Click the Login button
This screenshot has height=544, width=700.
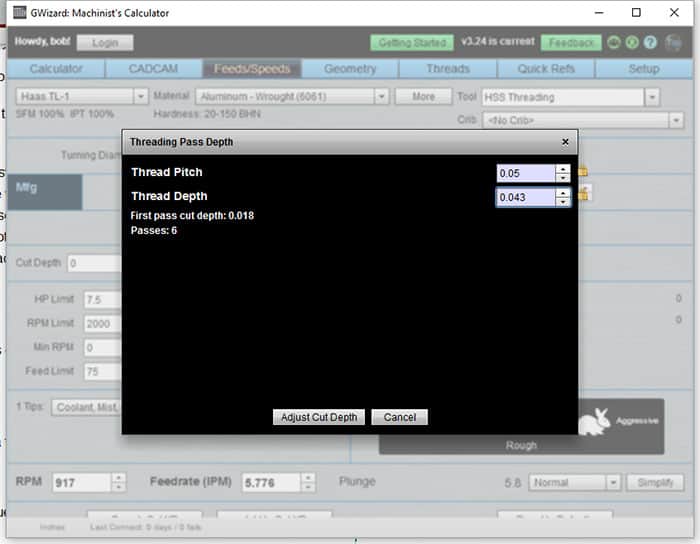pos(105,43)
